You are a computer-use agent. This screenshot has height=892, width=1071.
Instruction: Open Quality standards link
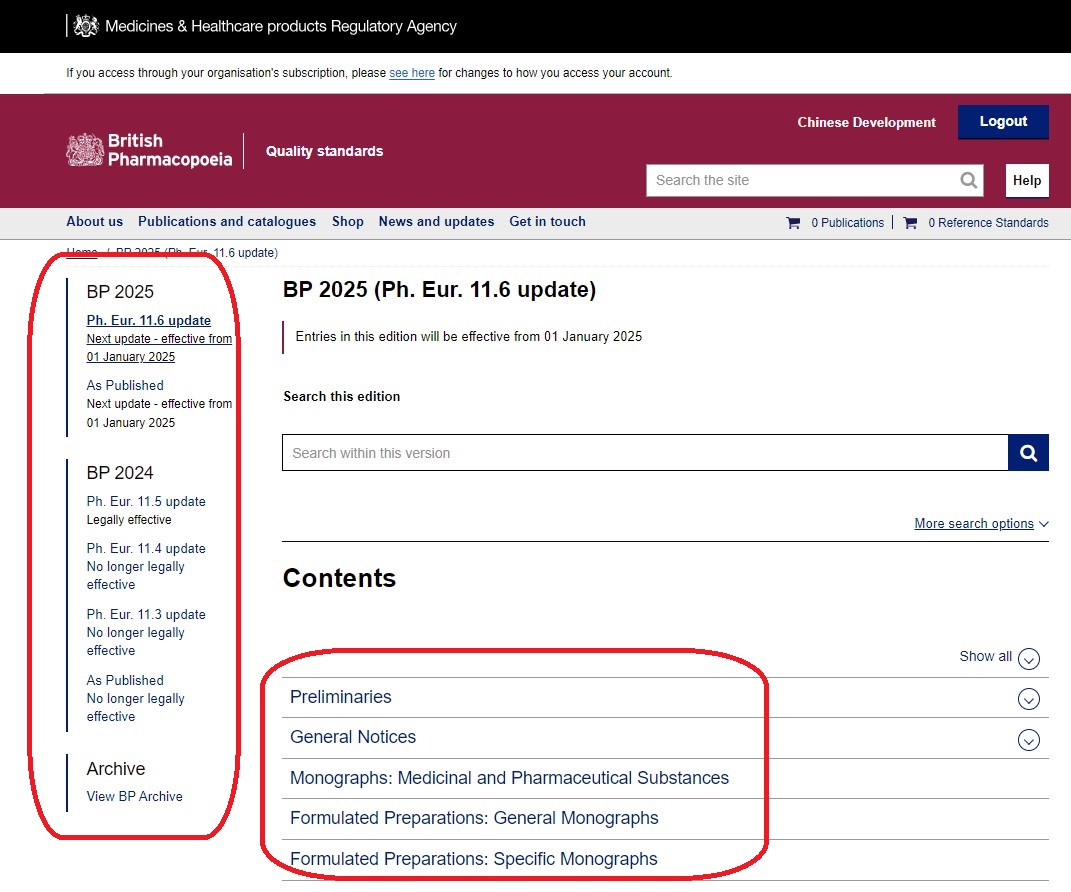(x=324, y=151)
